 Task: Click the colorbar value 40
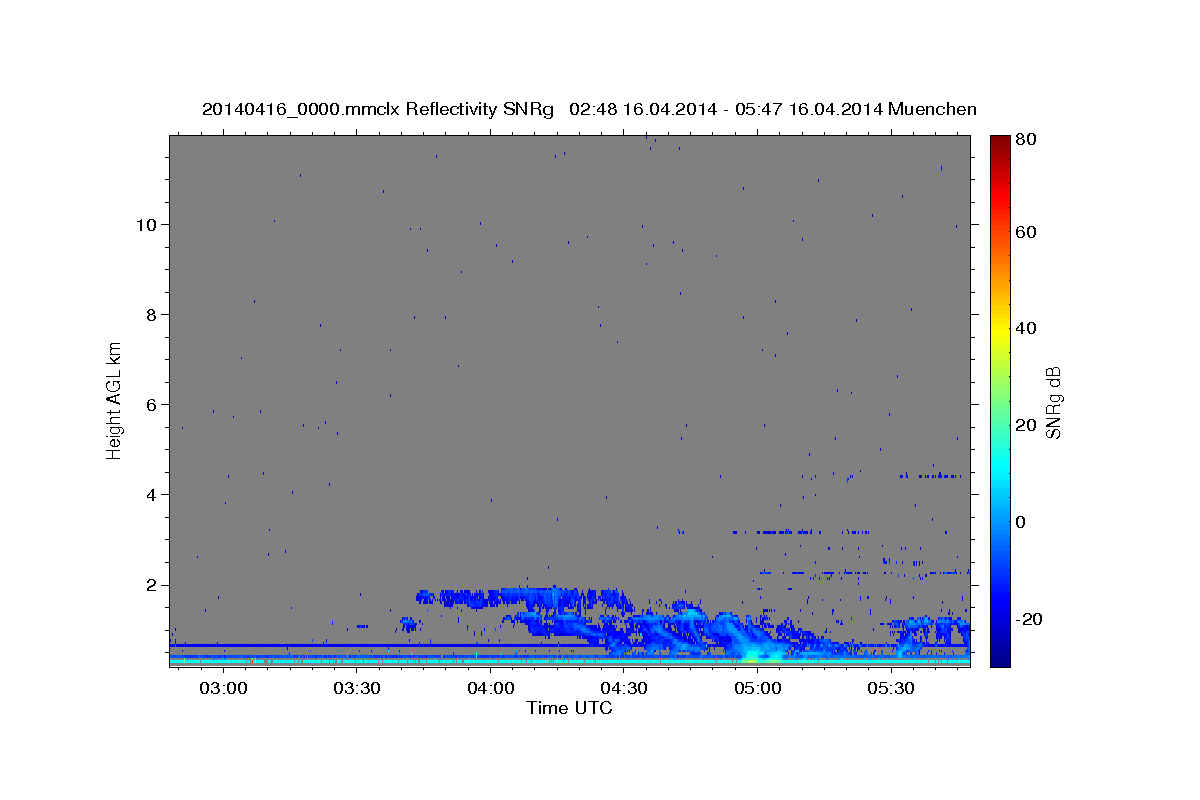1025,328
